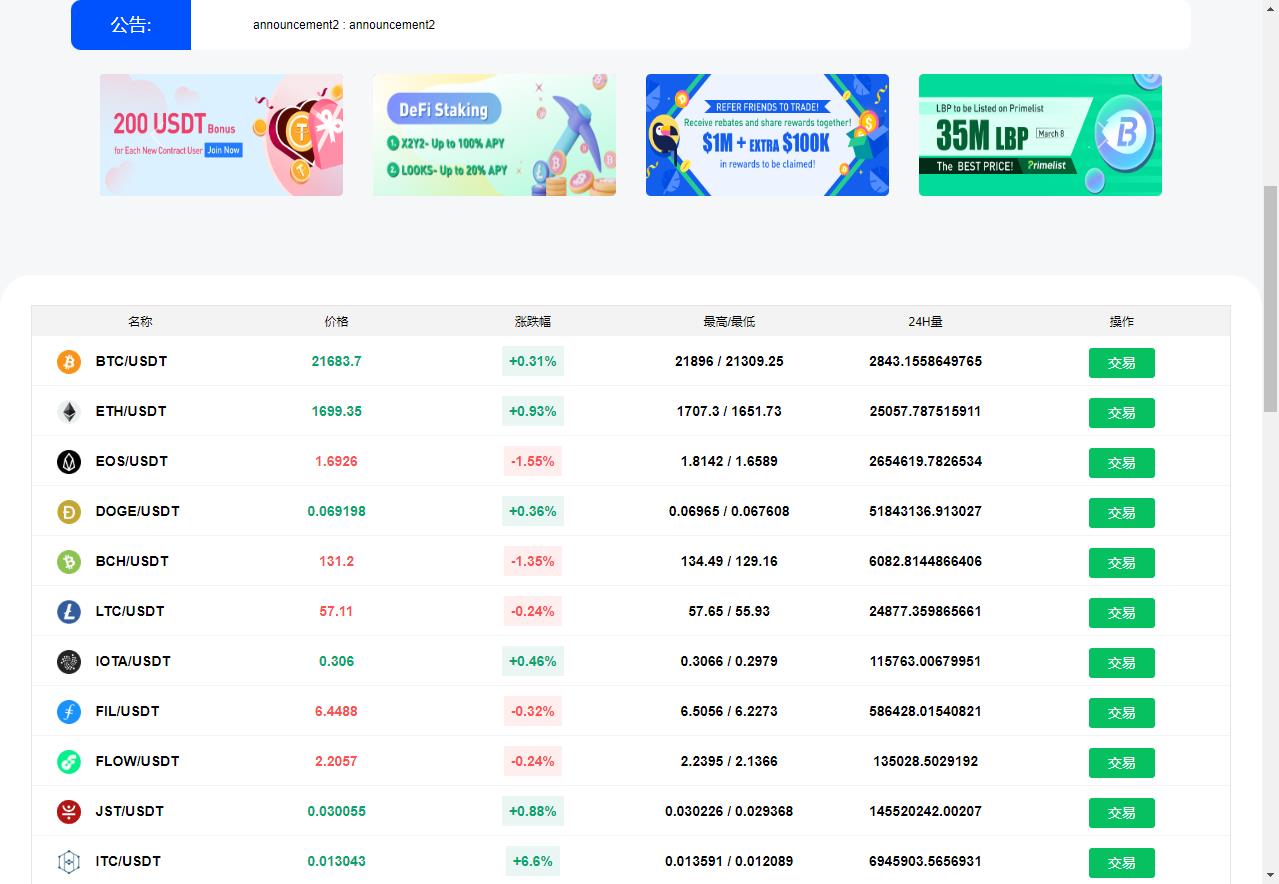Click the announcement2 notice text
The width and height of the screenshot is (1279, 884).
coord(344,25)
